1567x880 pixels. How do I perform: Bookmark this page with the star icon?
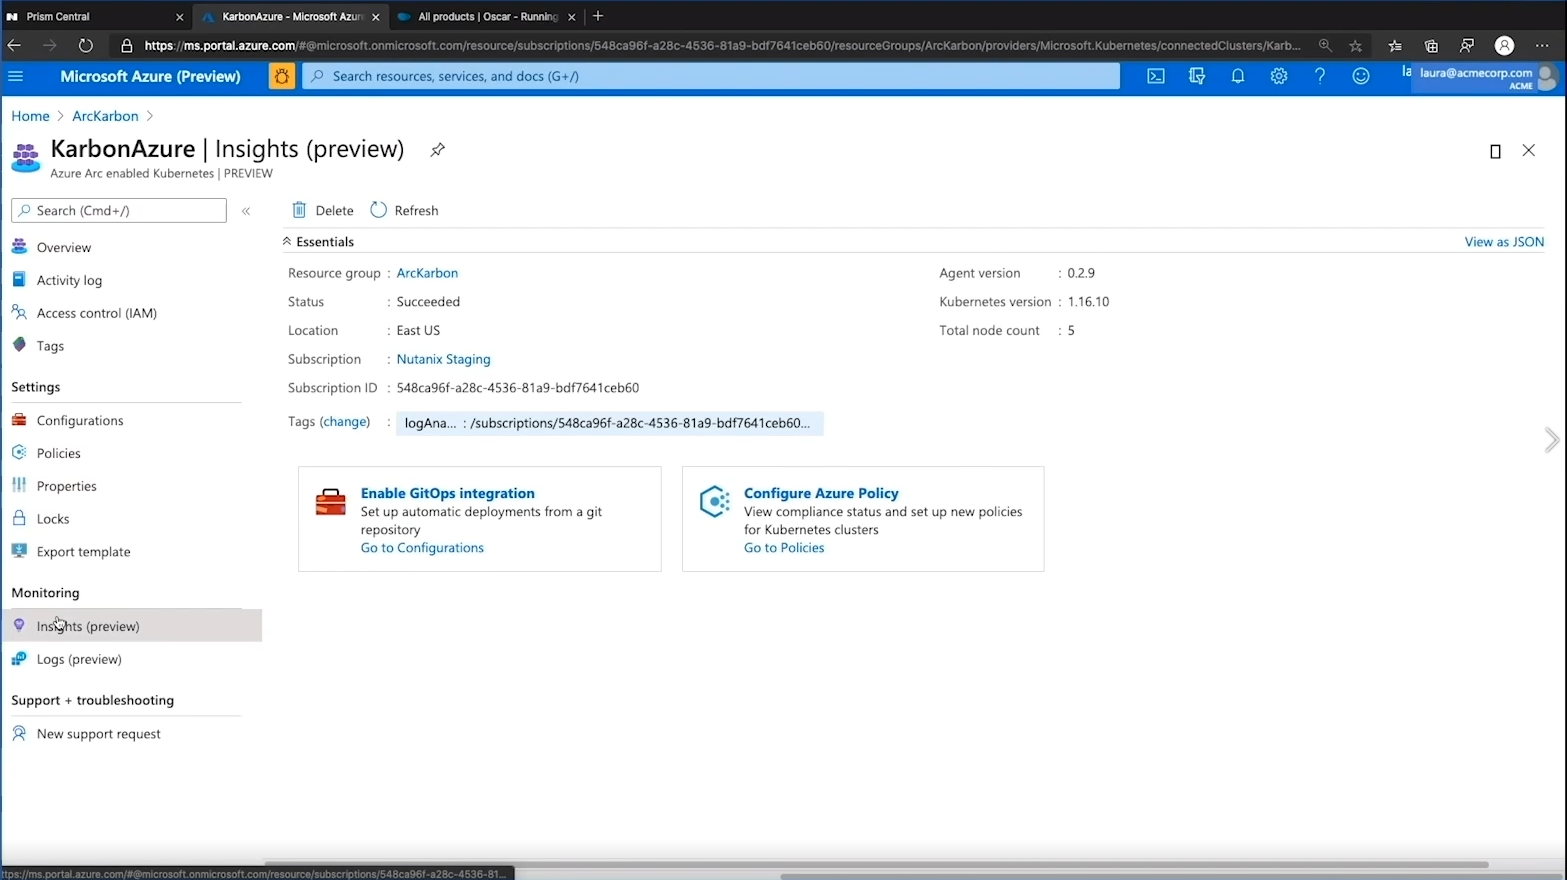pos(1355,46)
